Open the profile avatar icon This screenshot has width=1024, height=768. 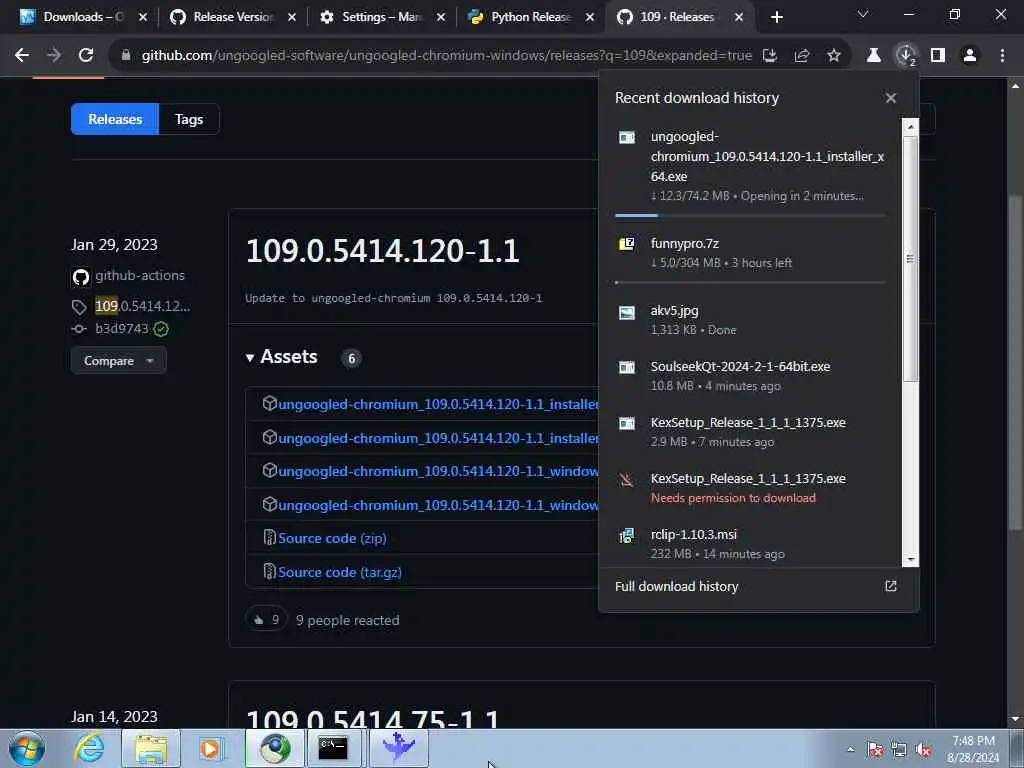tap(970, 56)
